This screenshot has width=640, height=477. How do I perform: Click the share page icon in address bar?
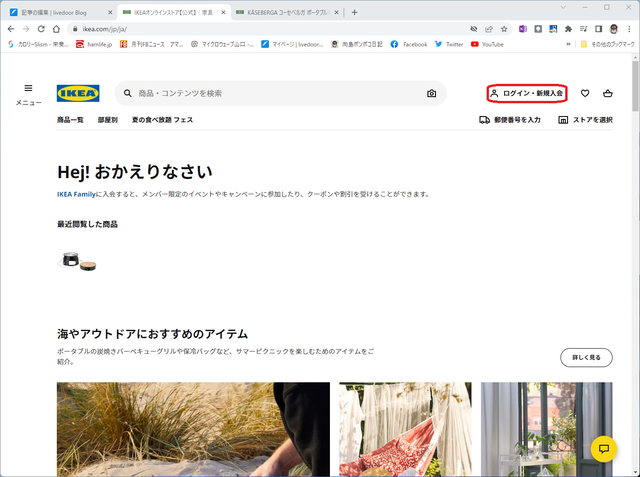[x=489, y=29]
